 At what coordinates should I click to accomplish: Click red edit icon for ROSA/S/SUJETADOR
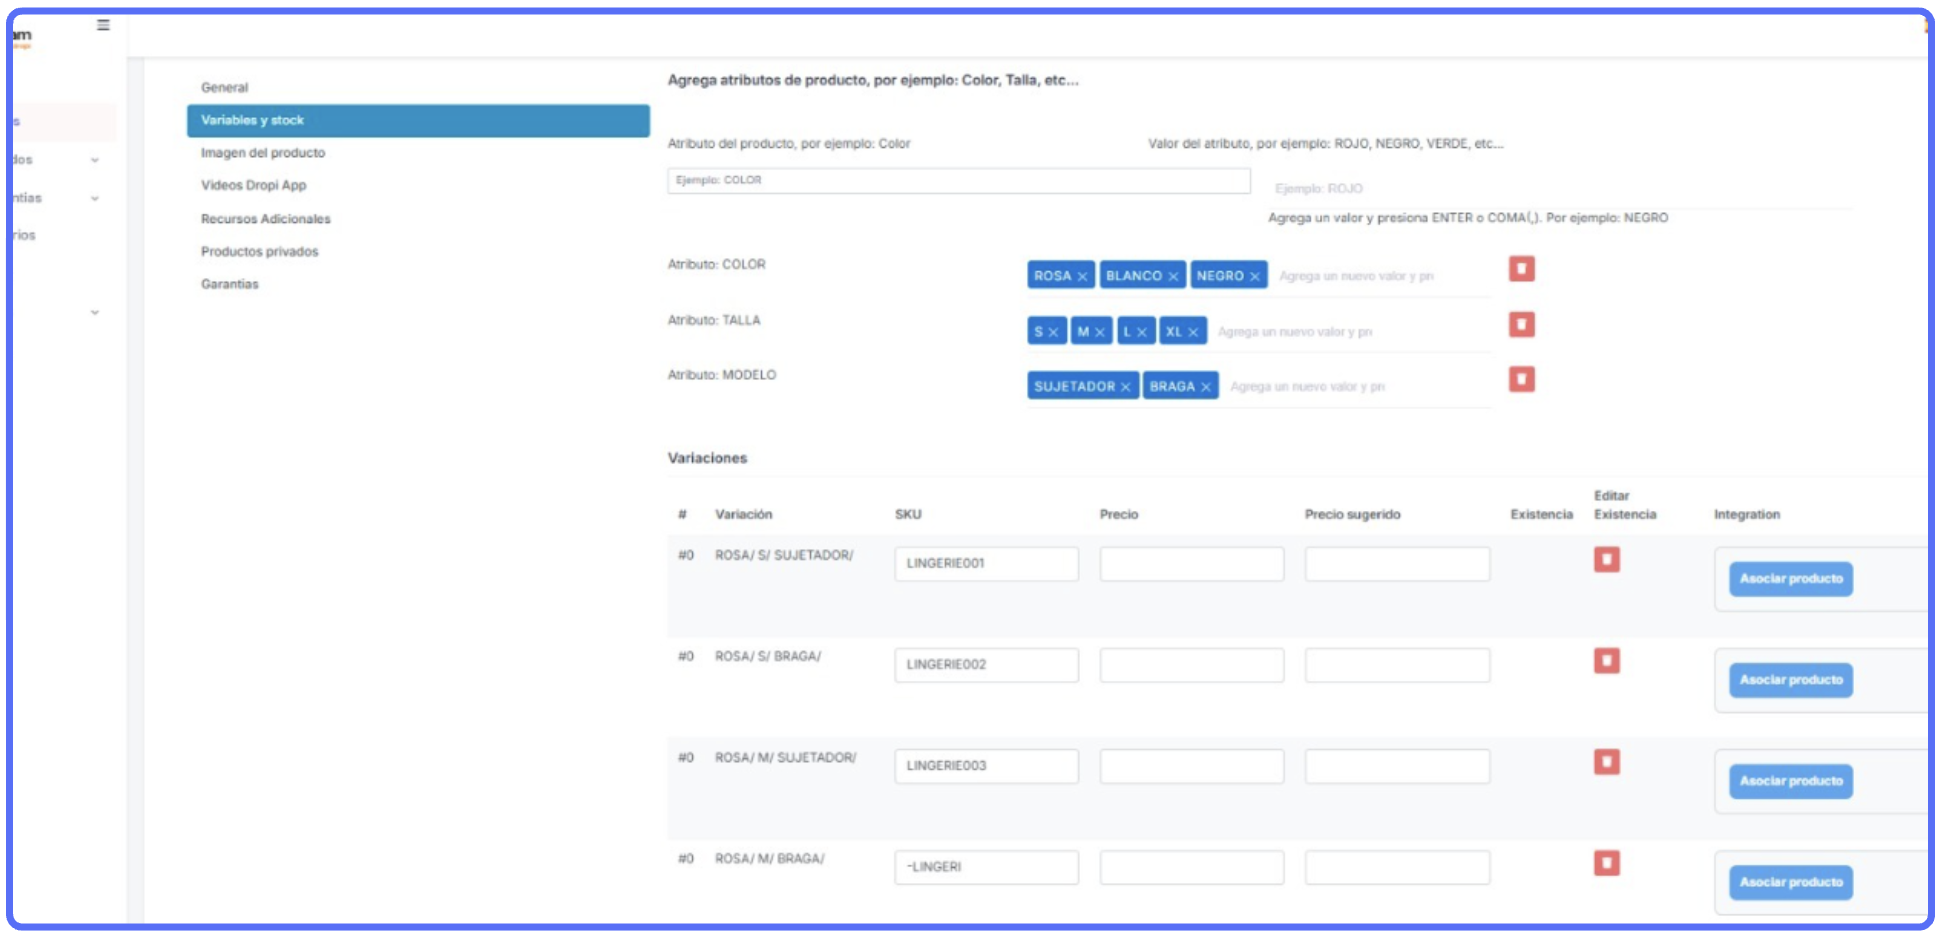point(1606,560)
